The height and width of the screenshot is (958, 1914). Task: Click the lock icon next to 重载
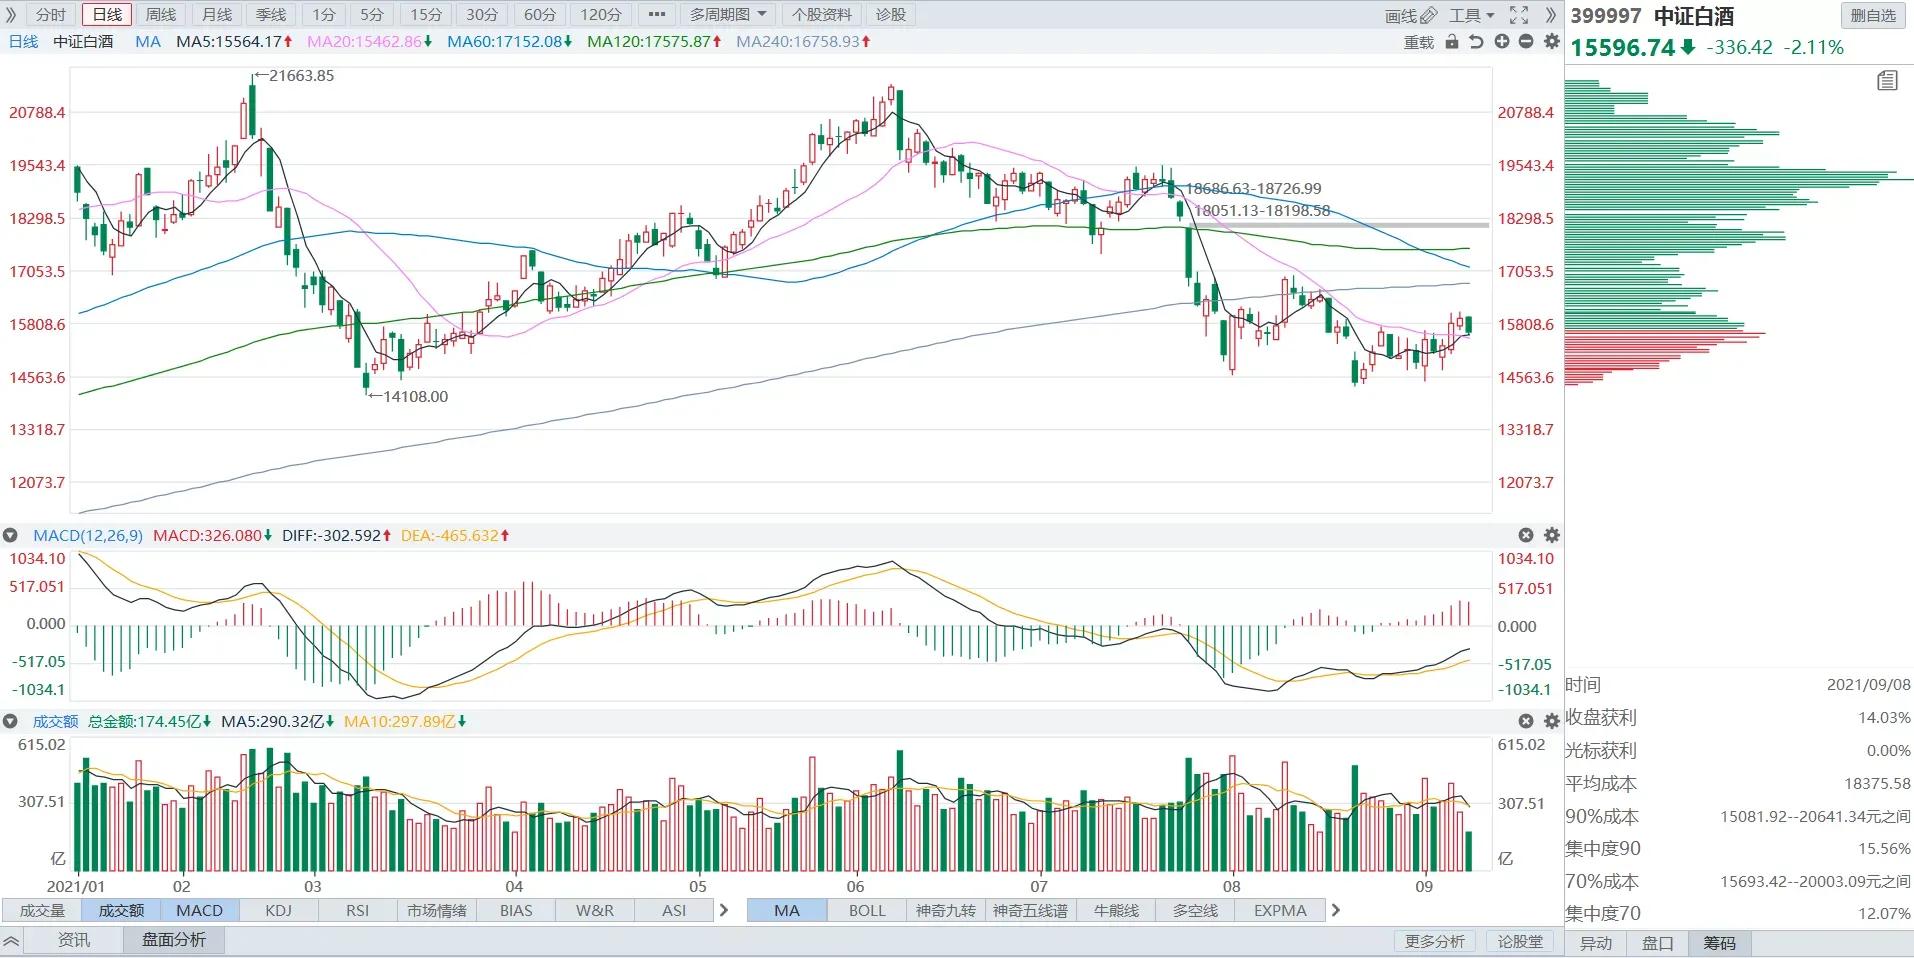(x=1452, y=41)
